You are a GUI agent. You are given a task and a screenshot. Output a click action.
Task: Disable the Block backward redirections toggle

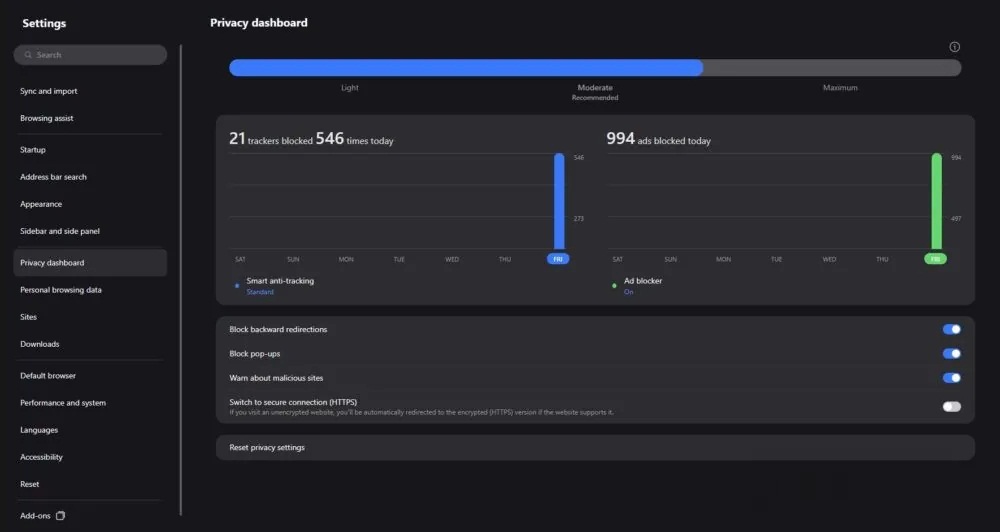[x=951, y=329]
